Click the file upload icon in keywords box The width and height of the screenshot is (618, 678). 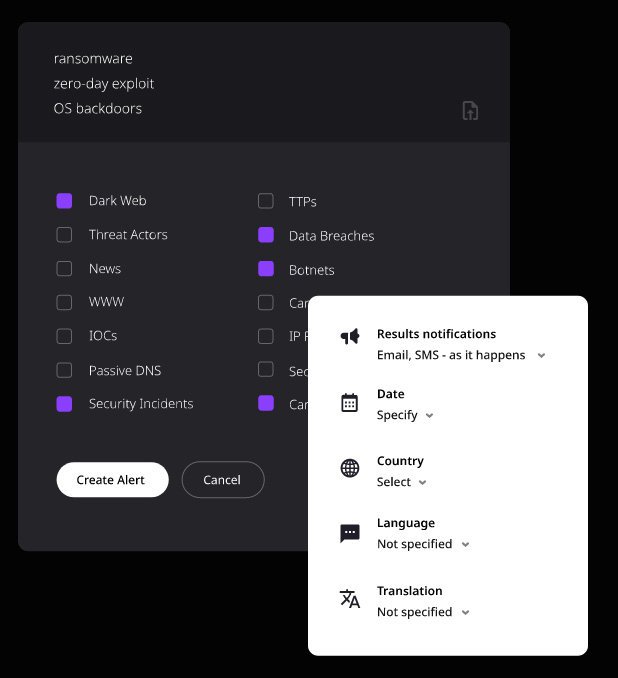coord(470,111)
